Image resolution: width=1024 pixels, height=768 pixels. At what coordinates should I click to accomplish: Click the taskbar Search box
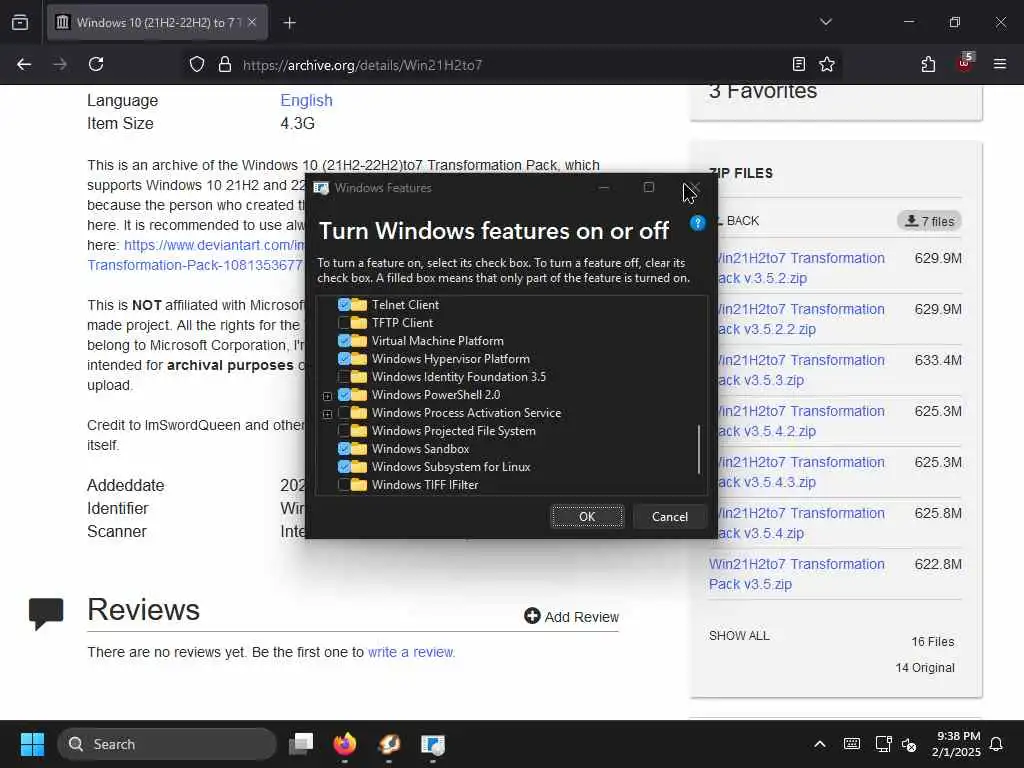pos(167,744)
